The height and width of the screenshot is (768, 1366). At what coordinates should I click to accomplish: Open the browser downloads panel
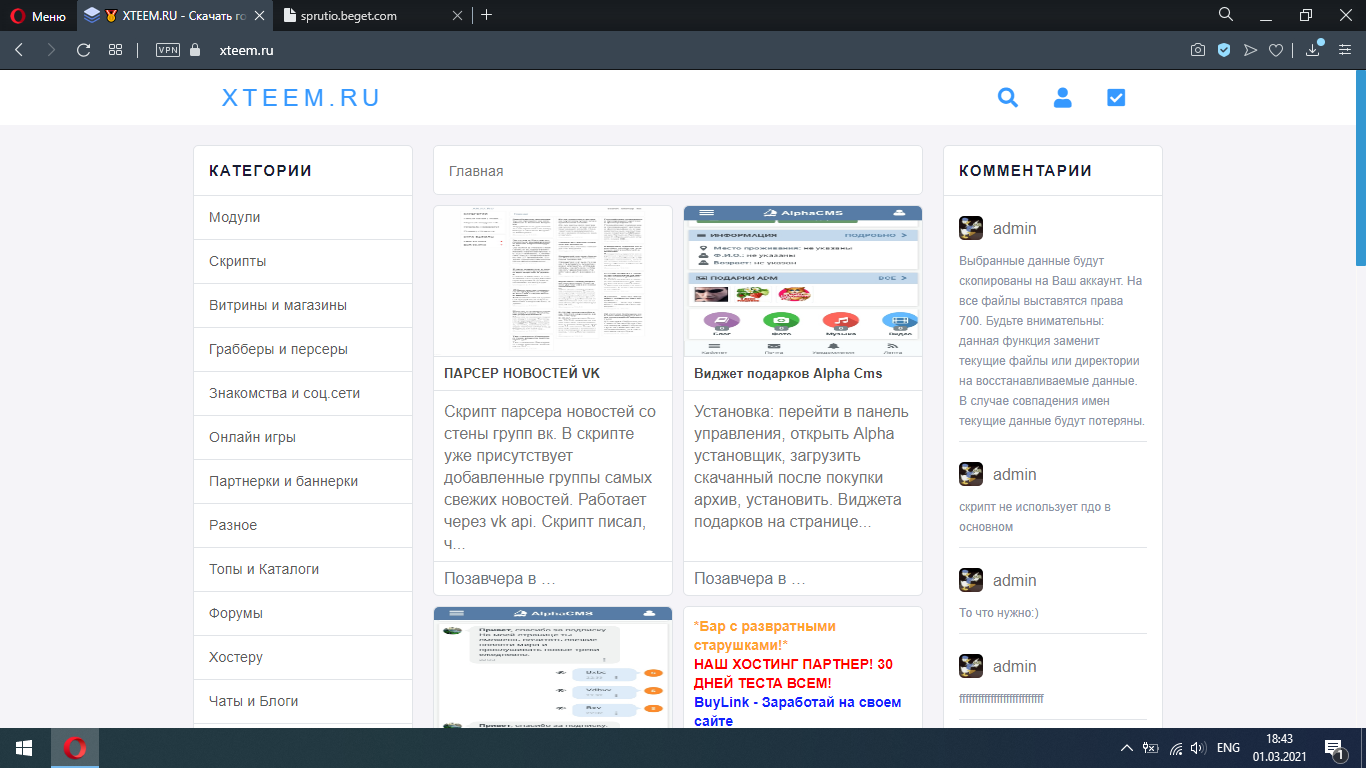tap(1314, 50)
